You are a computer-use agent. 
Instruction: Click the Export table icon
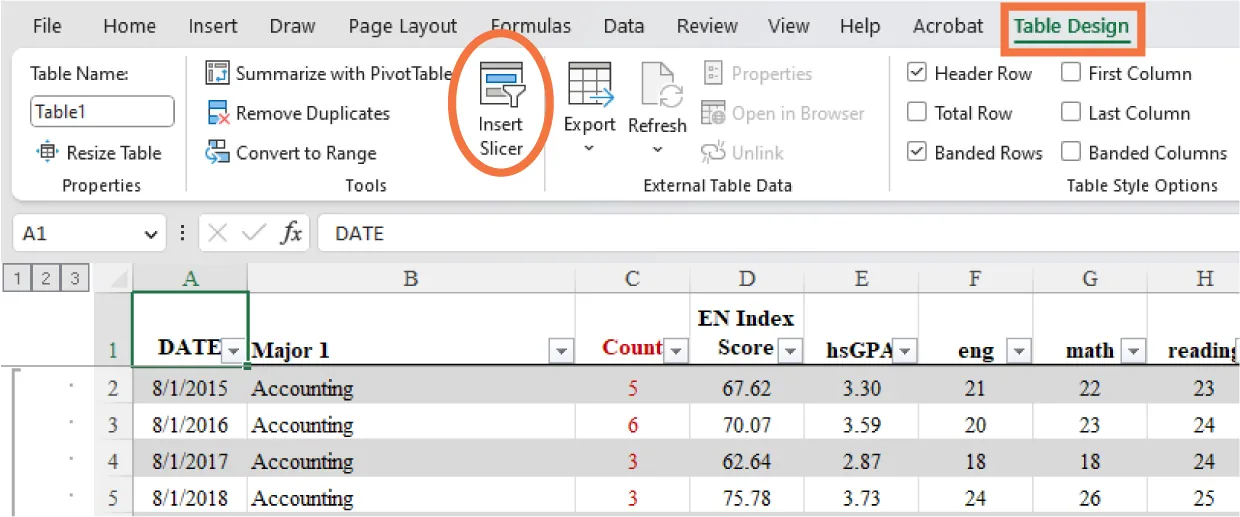(x=589, y=85)
